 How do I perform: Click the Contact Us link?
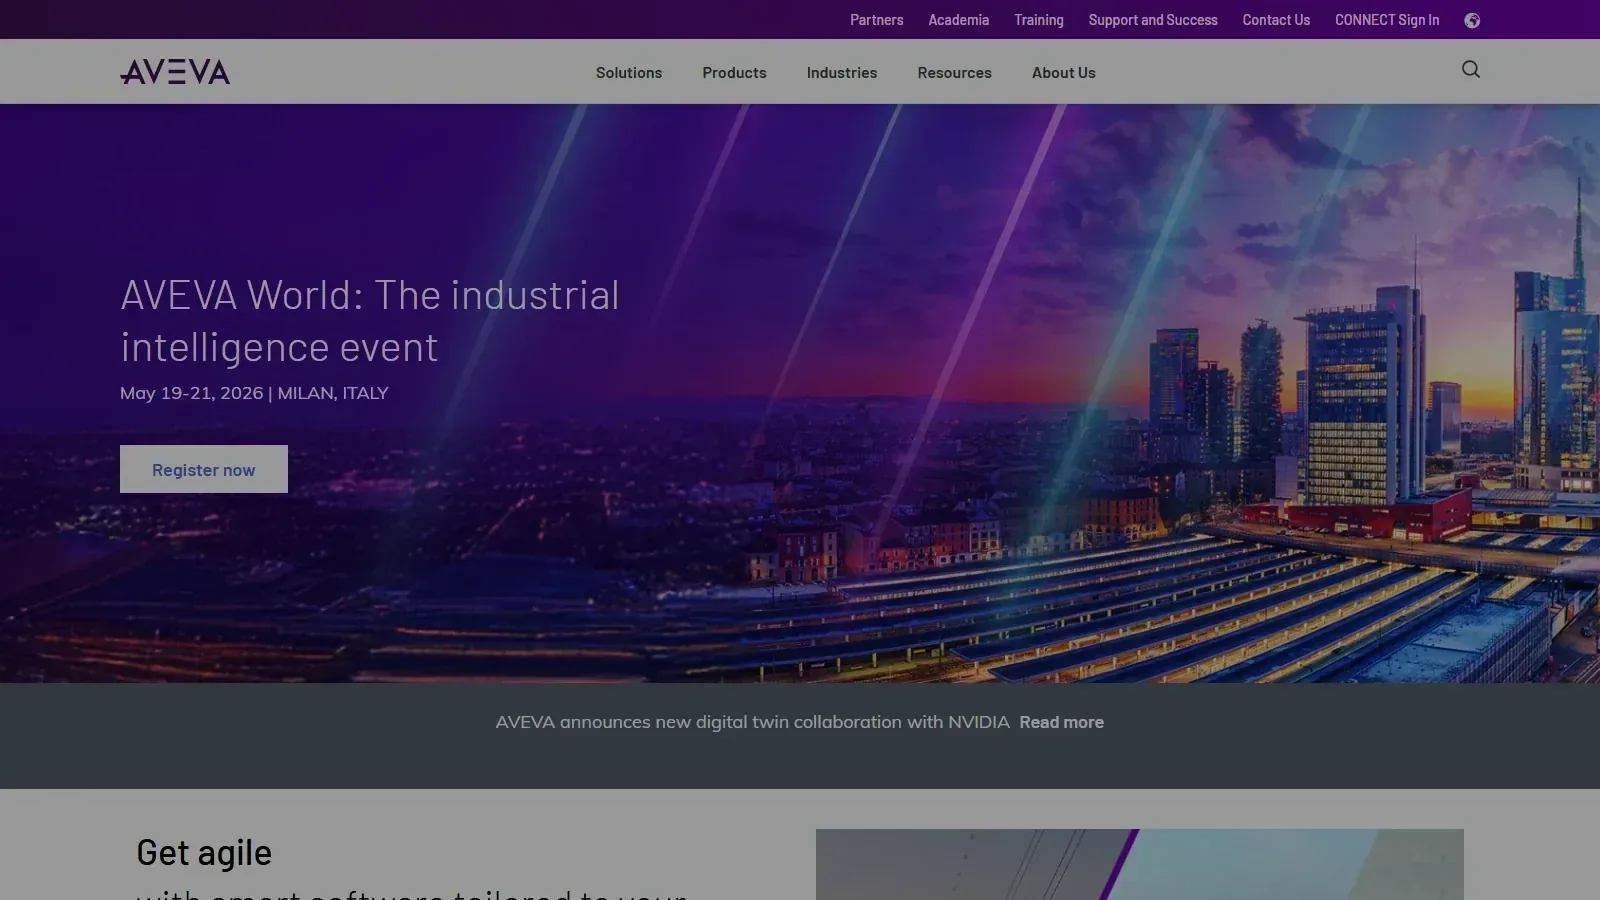tap(1276, 20)
